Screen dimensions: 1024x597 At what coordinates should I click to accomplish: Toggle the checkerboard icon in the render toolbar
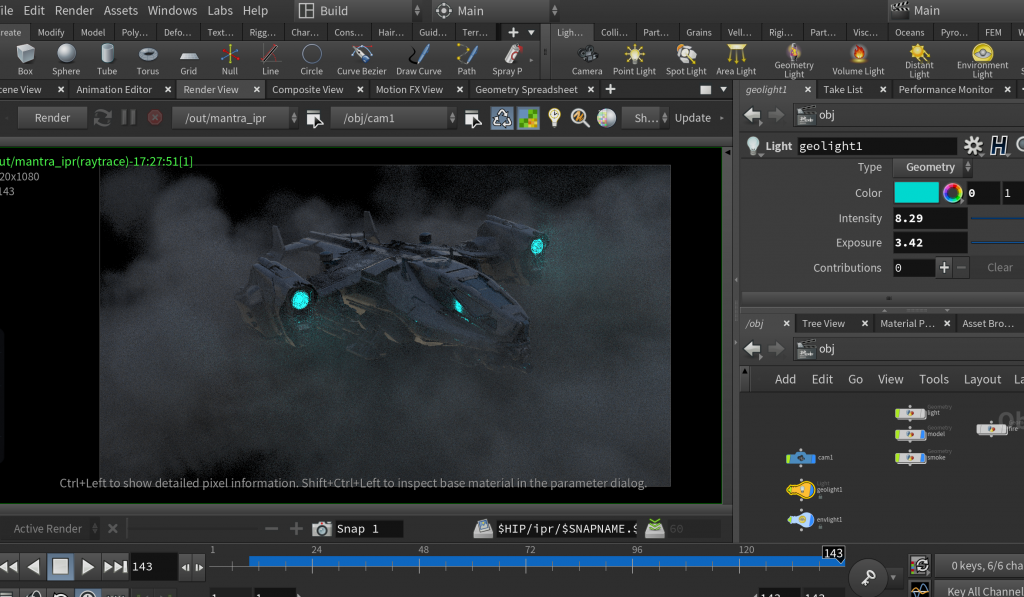pyautogui.click(x=528, y=118)
